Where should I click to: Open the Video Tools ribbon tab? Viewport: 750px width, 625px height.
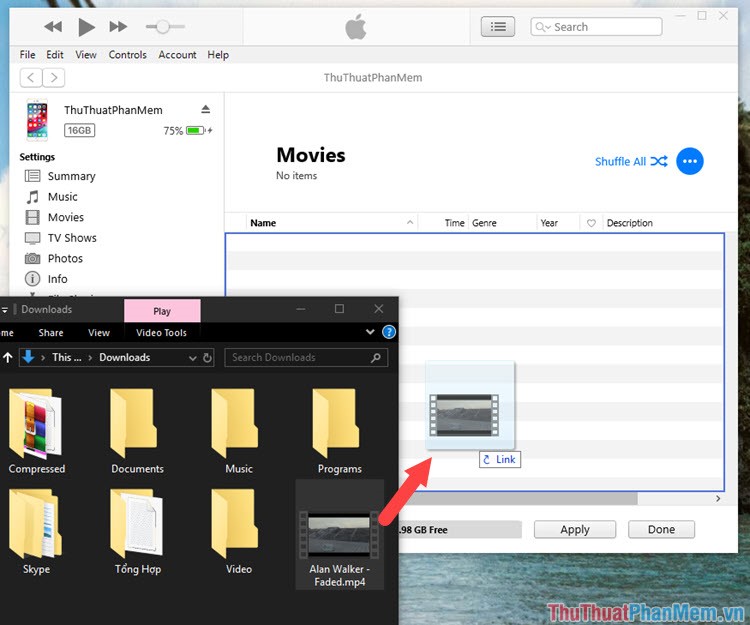point(161,333)
